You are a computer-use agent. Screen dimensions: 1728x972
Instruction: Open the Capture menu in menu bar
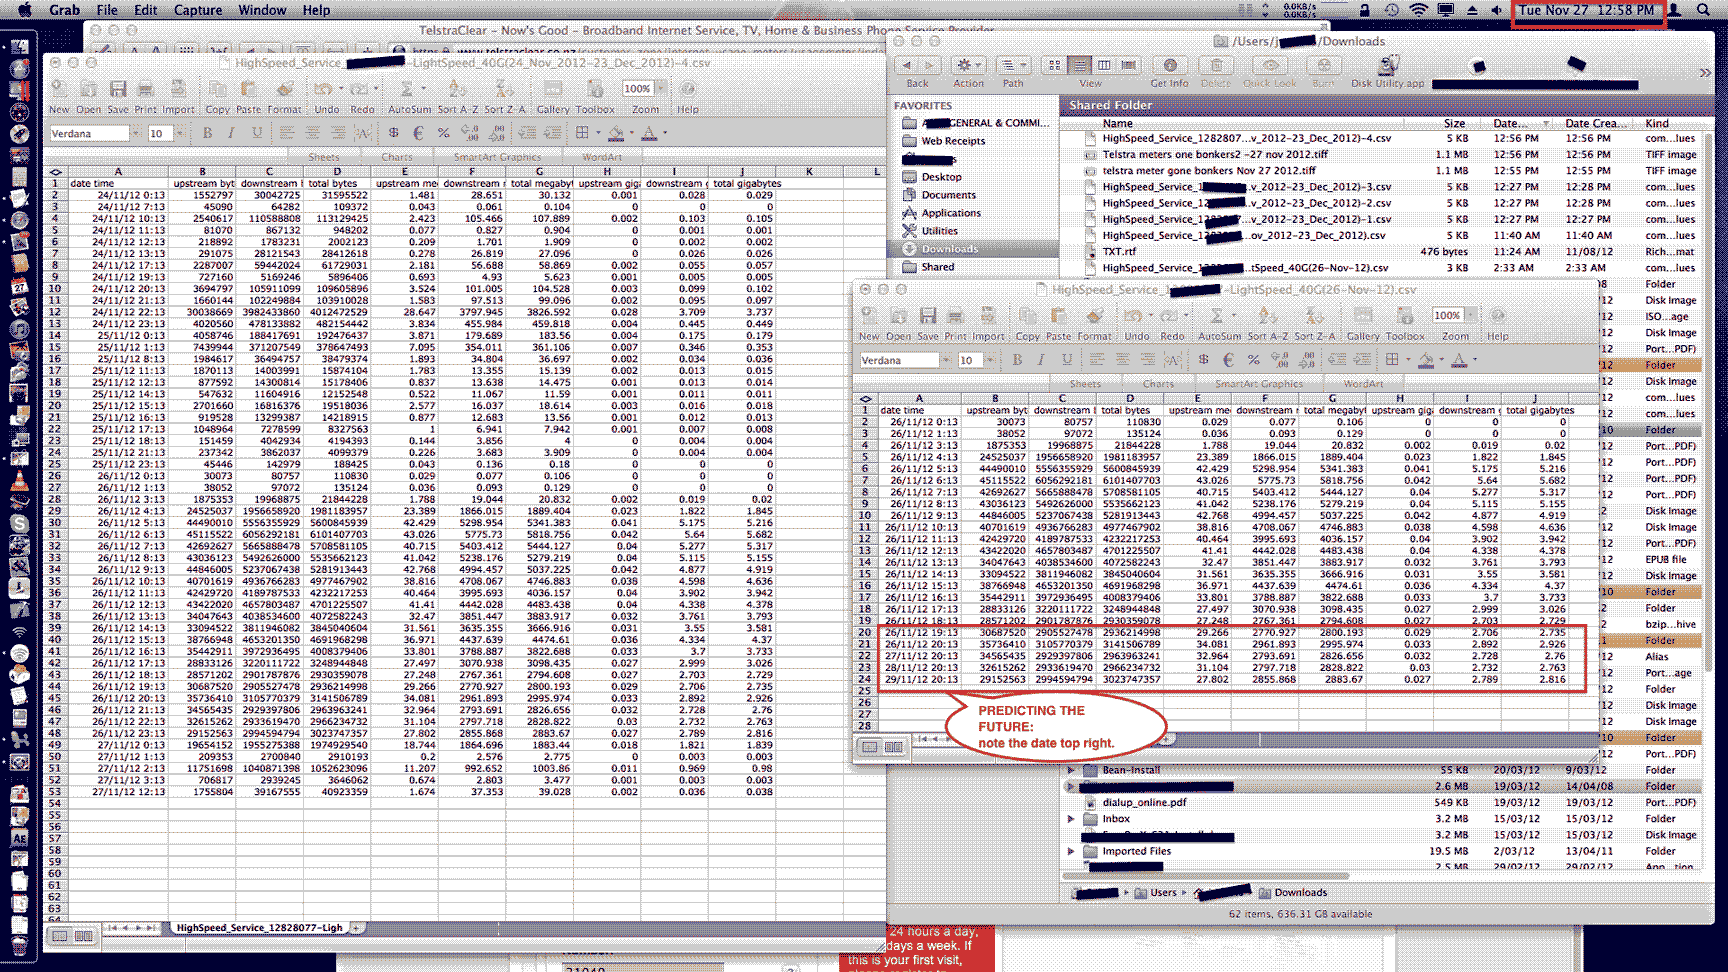(198, 10)
